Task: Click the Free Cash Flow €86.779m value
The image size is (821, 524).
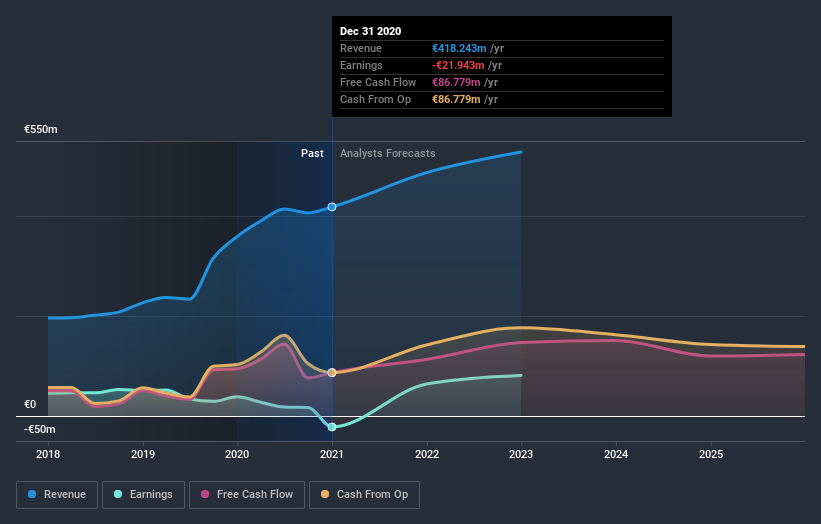Action: click(x=456, y=82)
